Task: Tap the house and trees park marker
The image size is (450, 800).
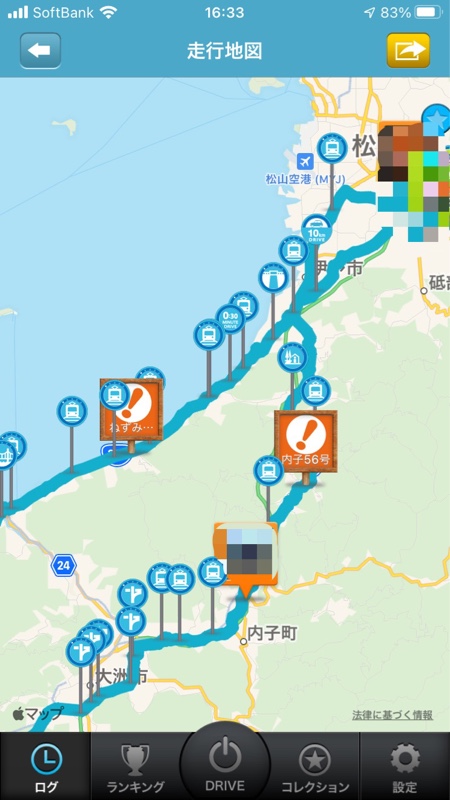Action: [x=292, y=358]
